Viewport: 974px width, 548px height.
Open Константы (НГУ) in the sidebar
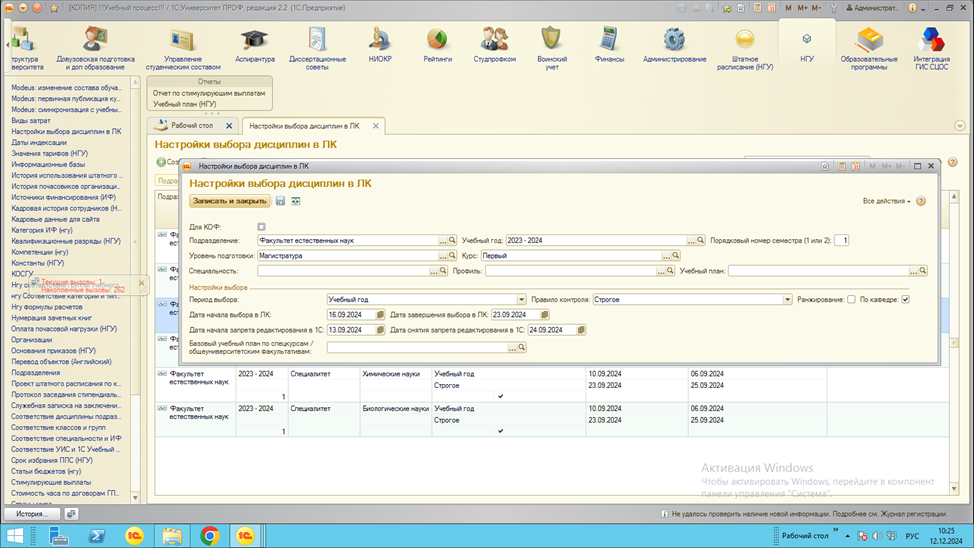point(37,263)
